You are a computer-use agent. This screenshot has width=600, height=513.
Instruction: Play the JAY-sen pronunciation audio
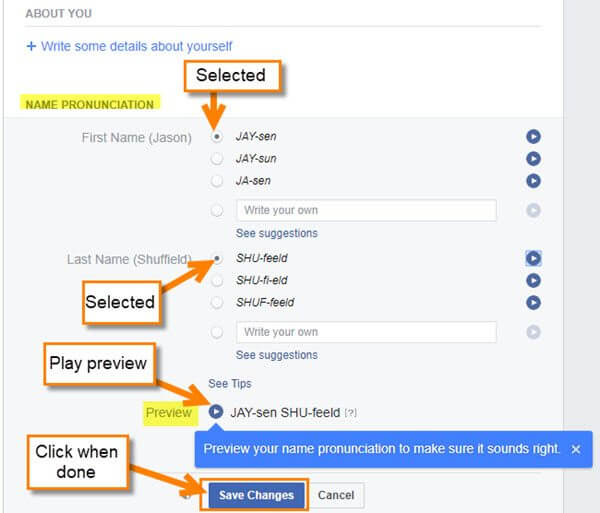coord(533,137)
